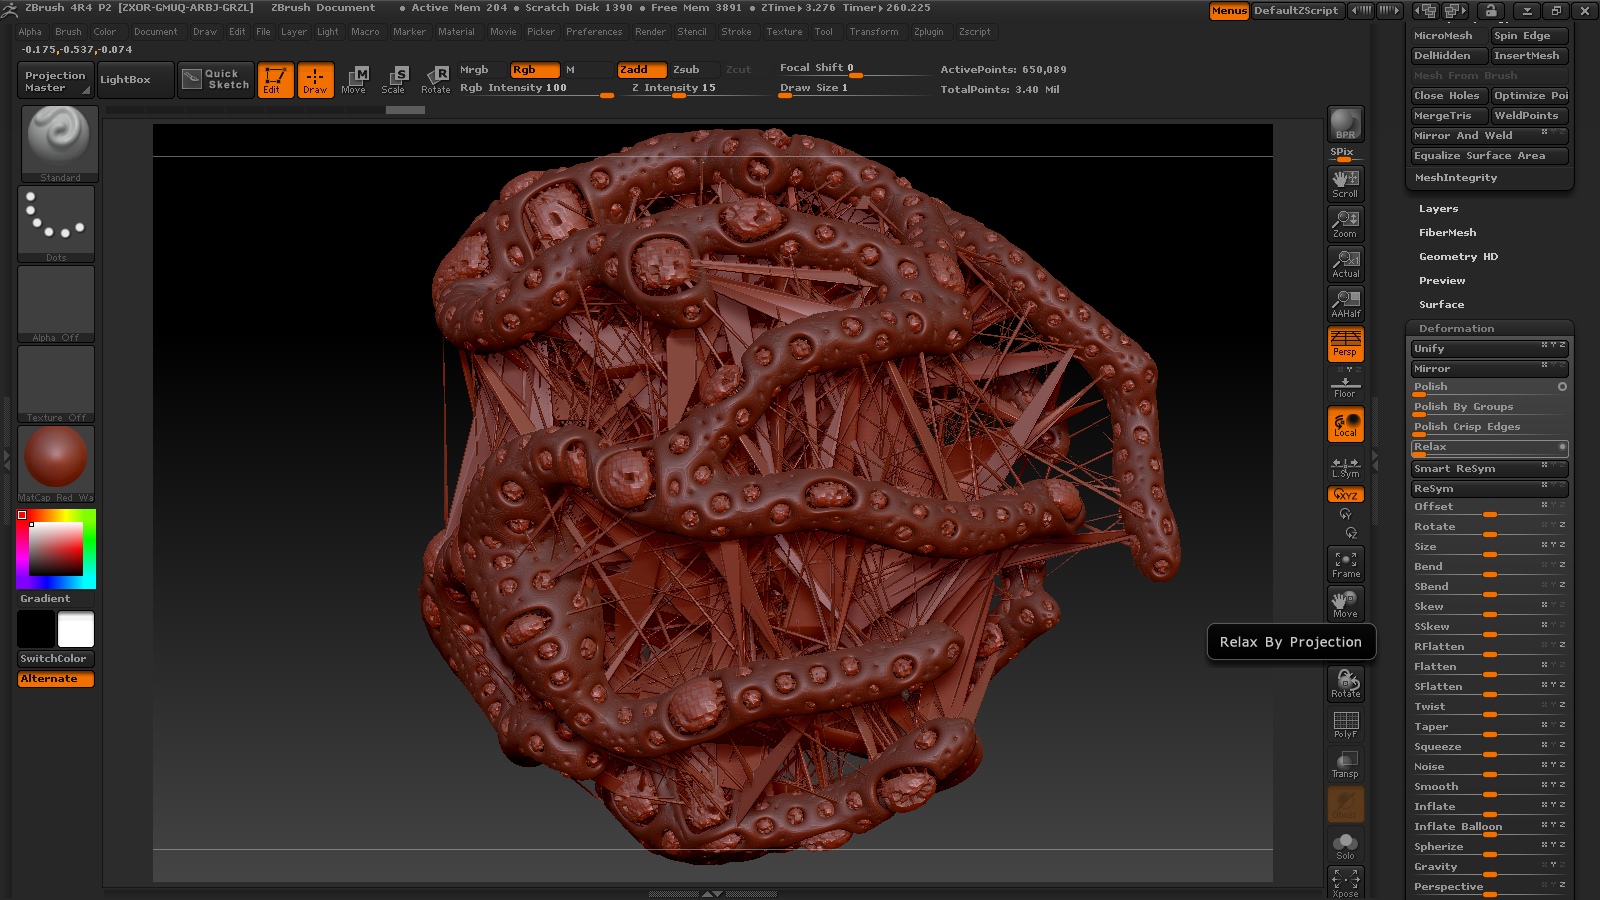
Task: Open the Projection Master tool
Action: [55, 81]
